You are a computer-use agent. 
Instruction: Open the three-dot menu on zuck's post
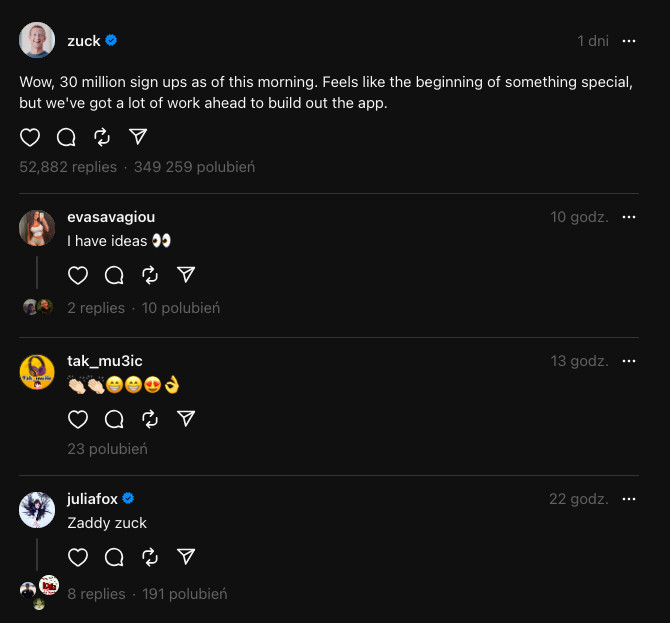coord(629,41)
